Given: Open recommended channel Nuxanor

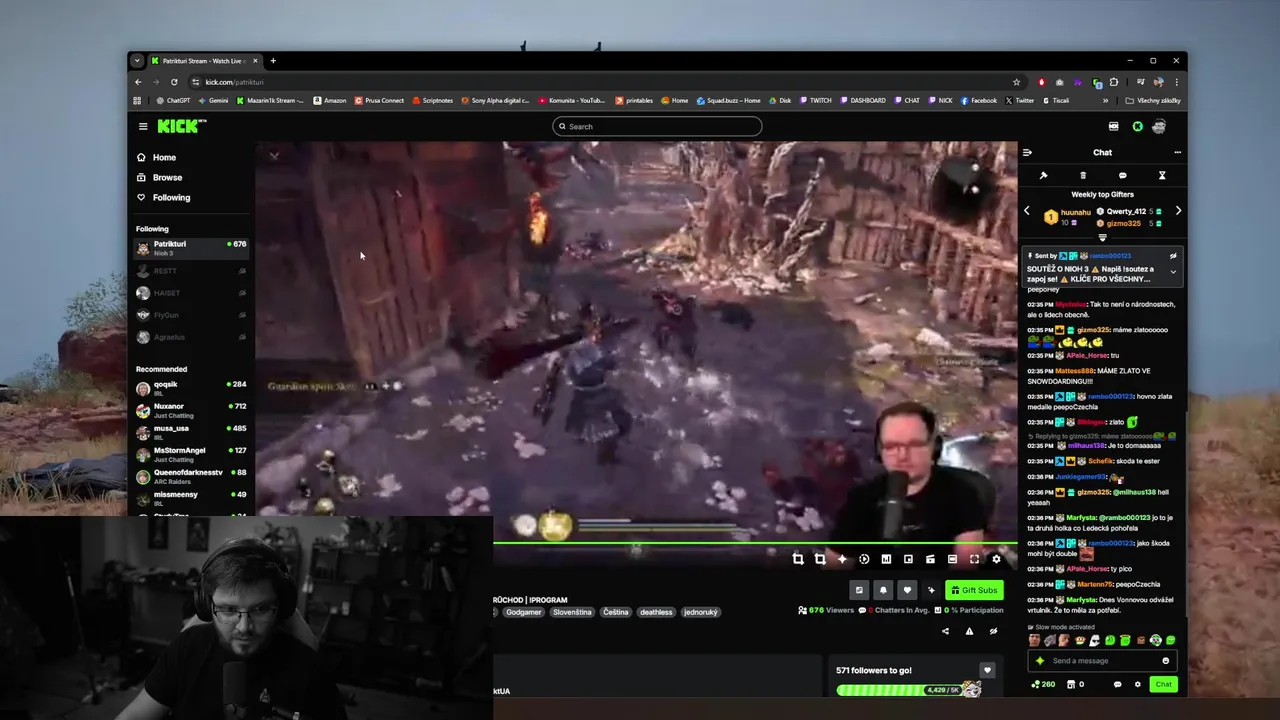Looking at the screenshot, I should click(x=191, y=410).
